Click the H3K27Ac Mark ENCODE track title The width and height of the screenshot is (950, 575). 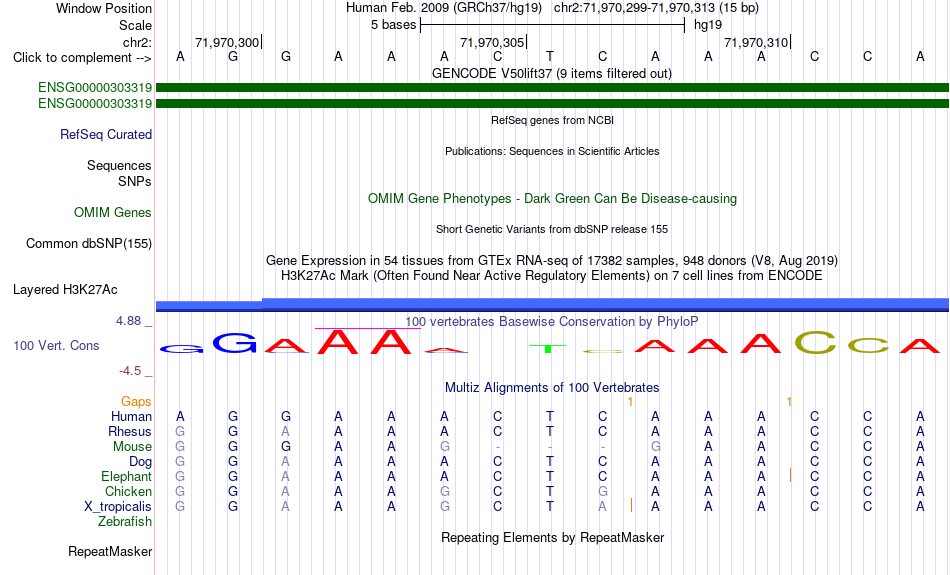pos(552,276)
